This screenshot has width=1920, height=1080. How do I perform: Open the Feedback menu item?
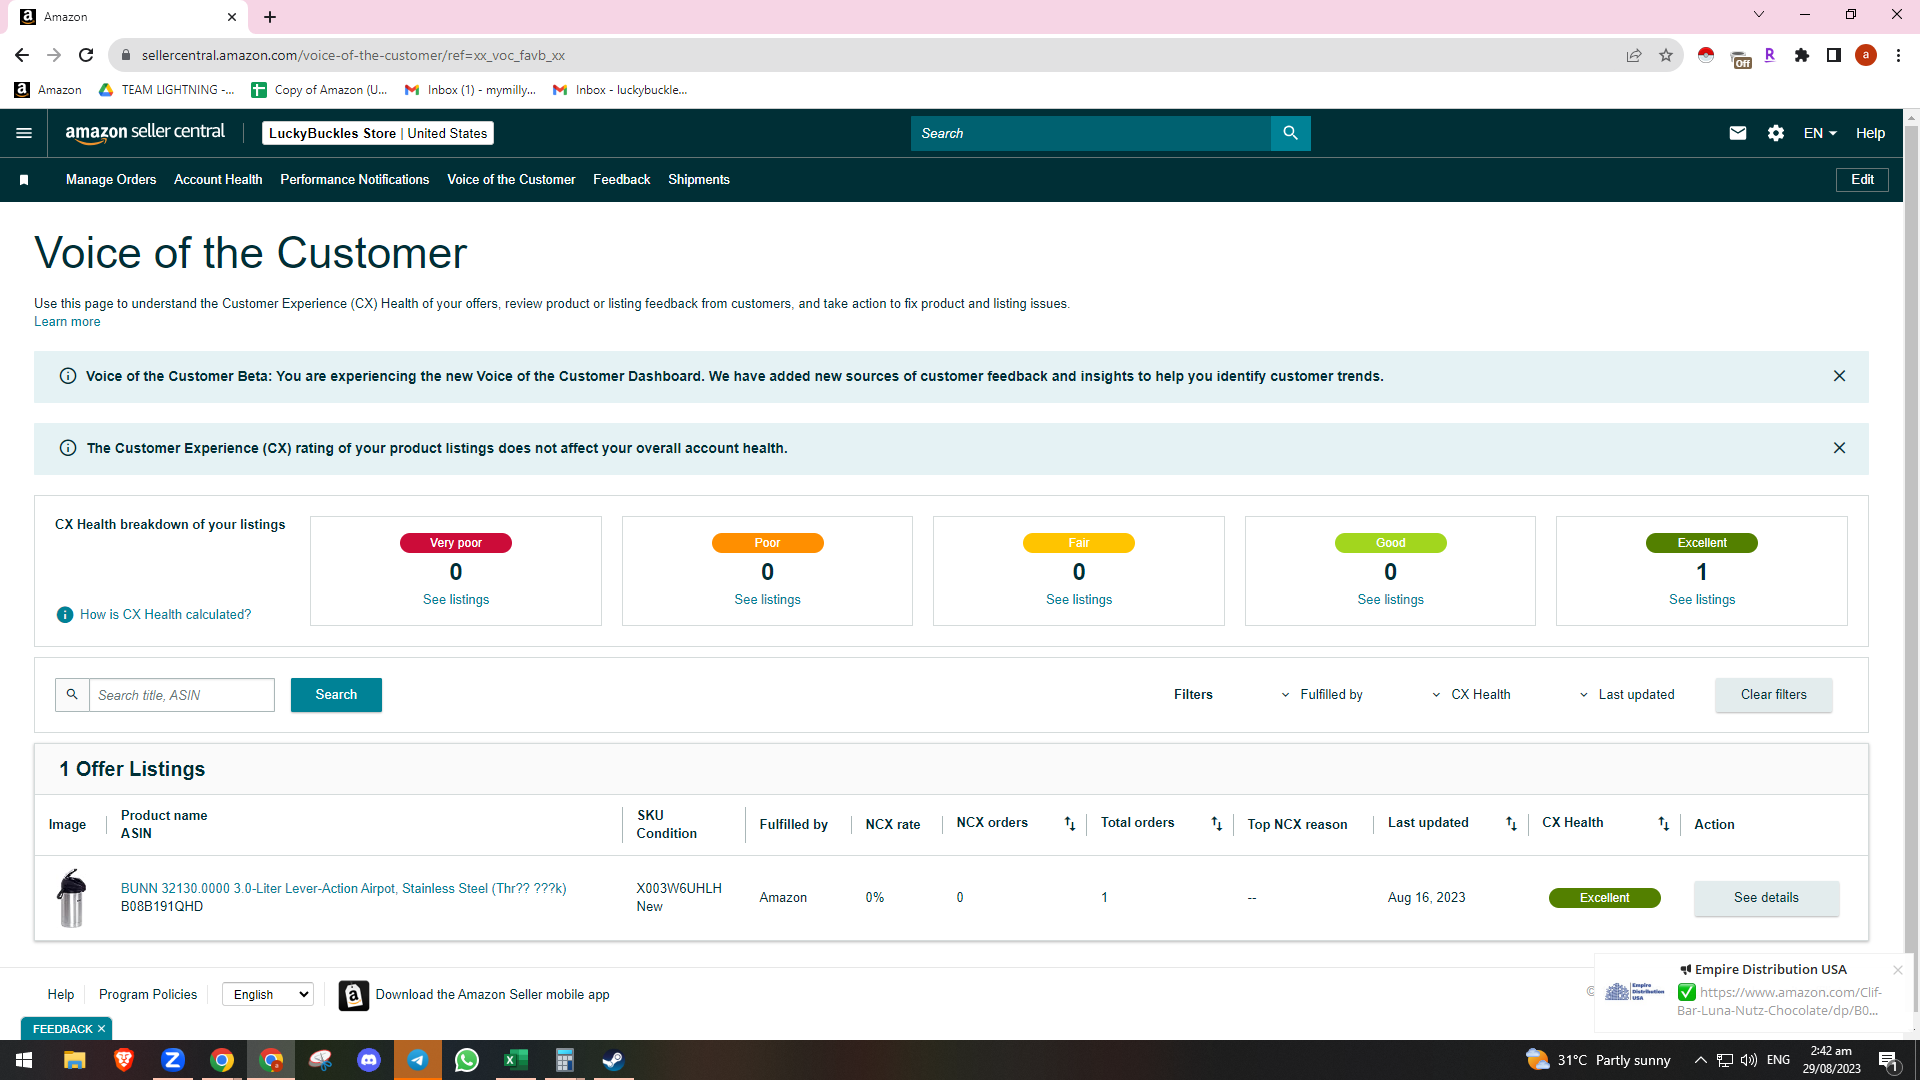(622, 180)
